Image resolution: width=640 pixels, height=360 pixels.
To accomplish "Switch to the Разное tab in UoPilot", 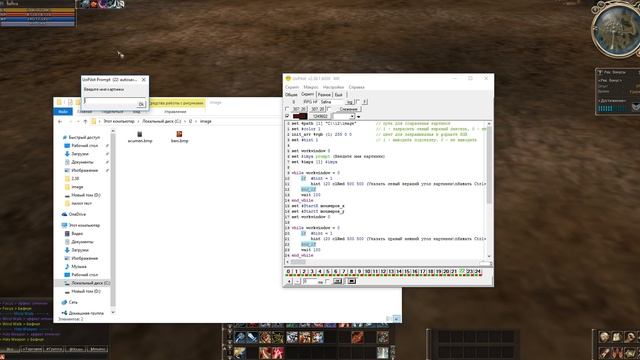I will coord(324,95).
